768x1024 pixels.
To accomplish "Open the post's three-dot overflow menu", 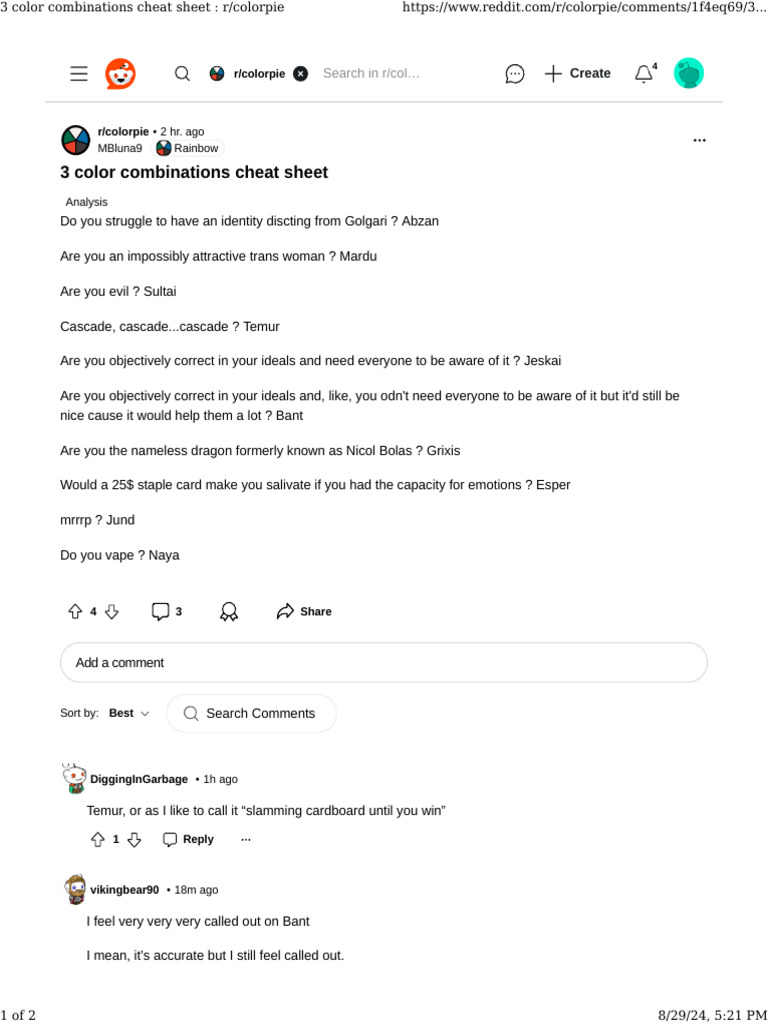I will pos(699,141).
